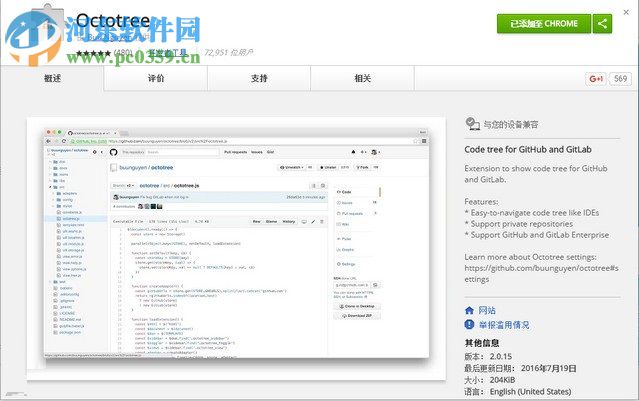Viewport: 639px width, 401px height.
Task: Open the (480) reviews count
Action: pyautogui.click(x=123, y=53)
